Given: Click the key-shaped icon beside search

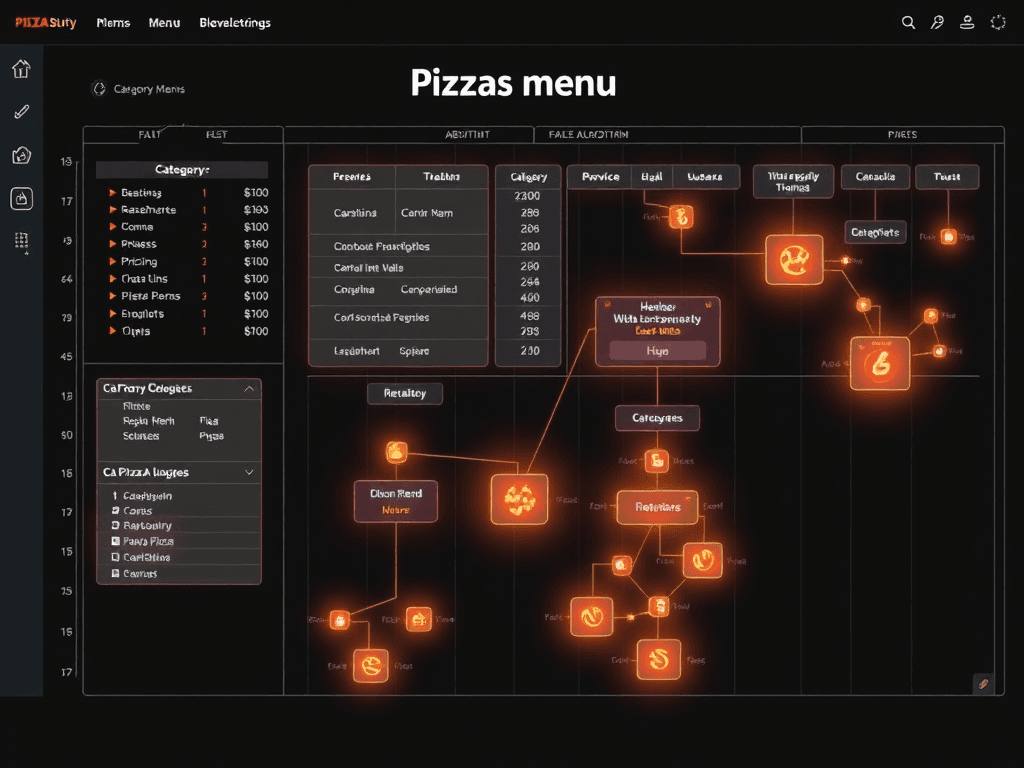Looking at the screenshot, I should coord(937,22).
